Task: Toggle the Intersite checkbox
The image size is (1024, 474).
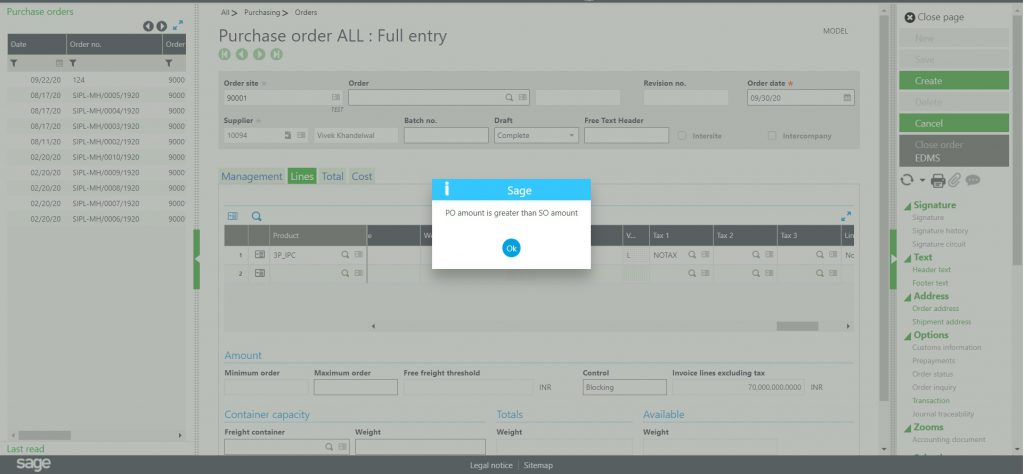Action: [682, 136]
